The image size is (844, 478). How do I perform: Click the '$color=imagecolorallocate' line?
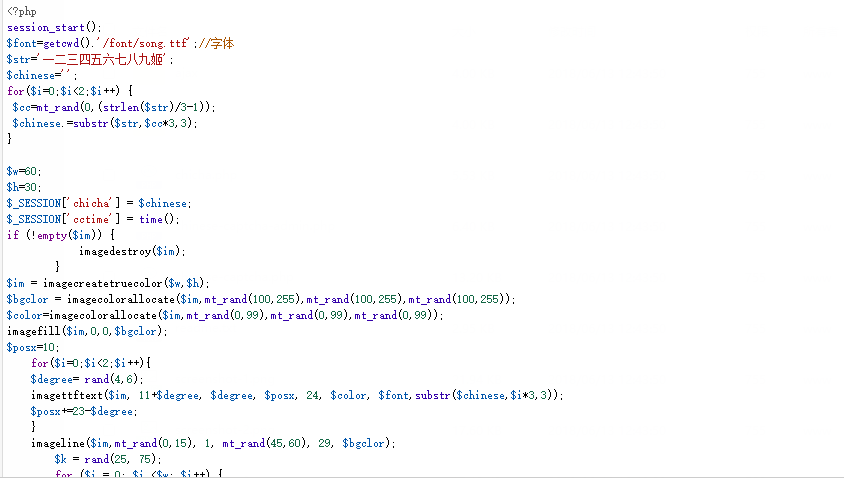[x=225, y=315]
